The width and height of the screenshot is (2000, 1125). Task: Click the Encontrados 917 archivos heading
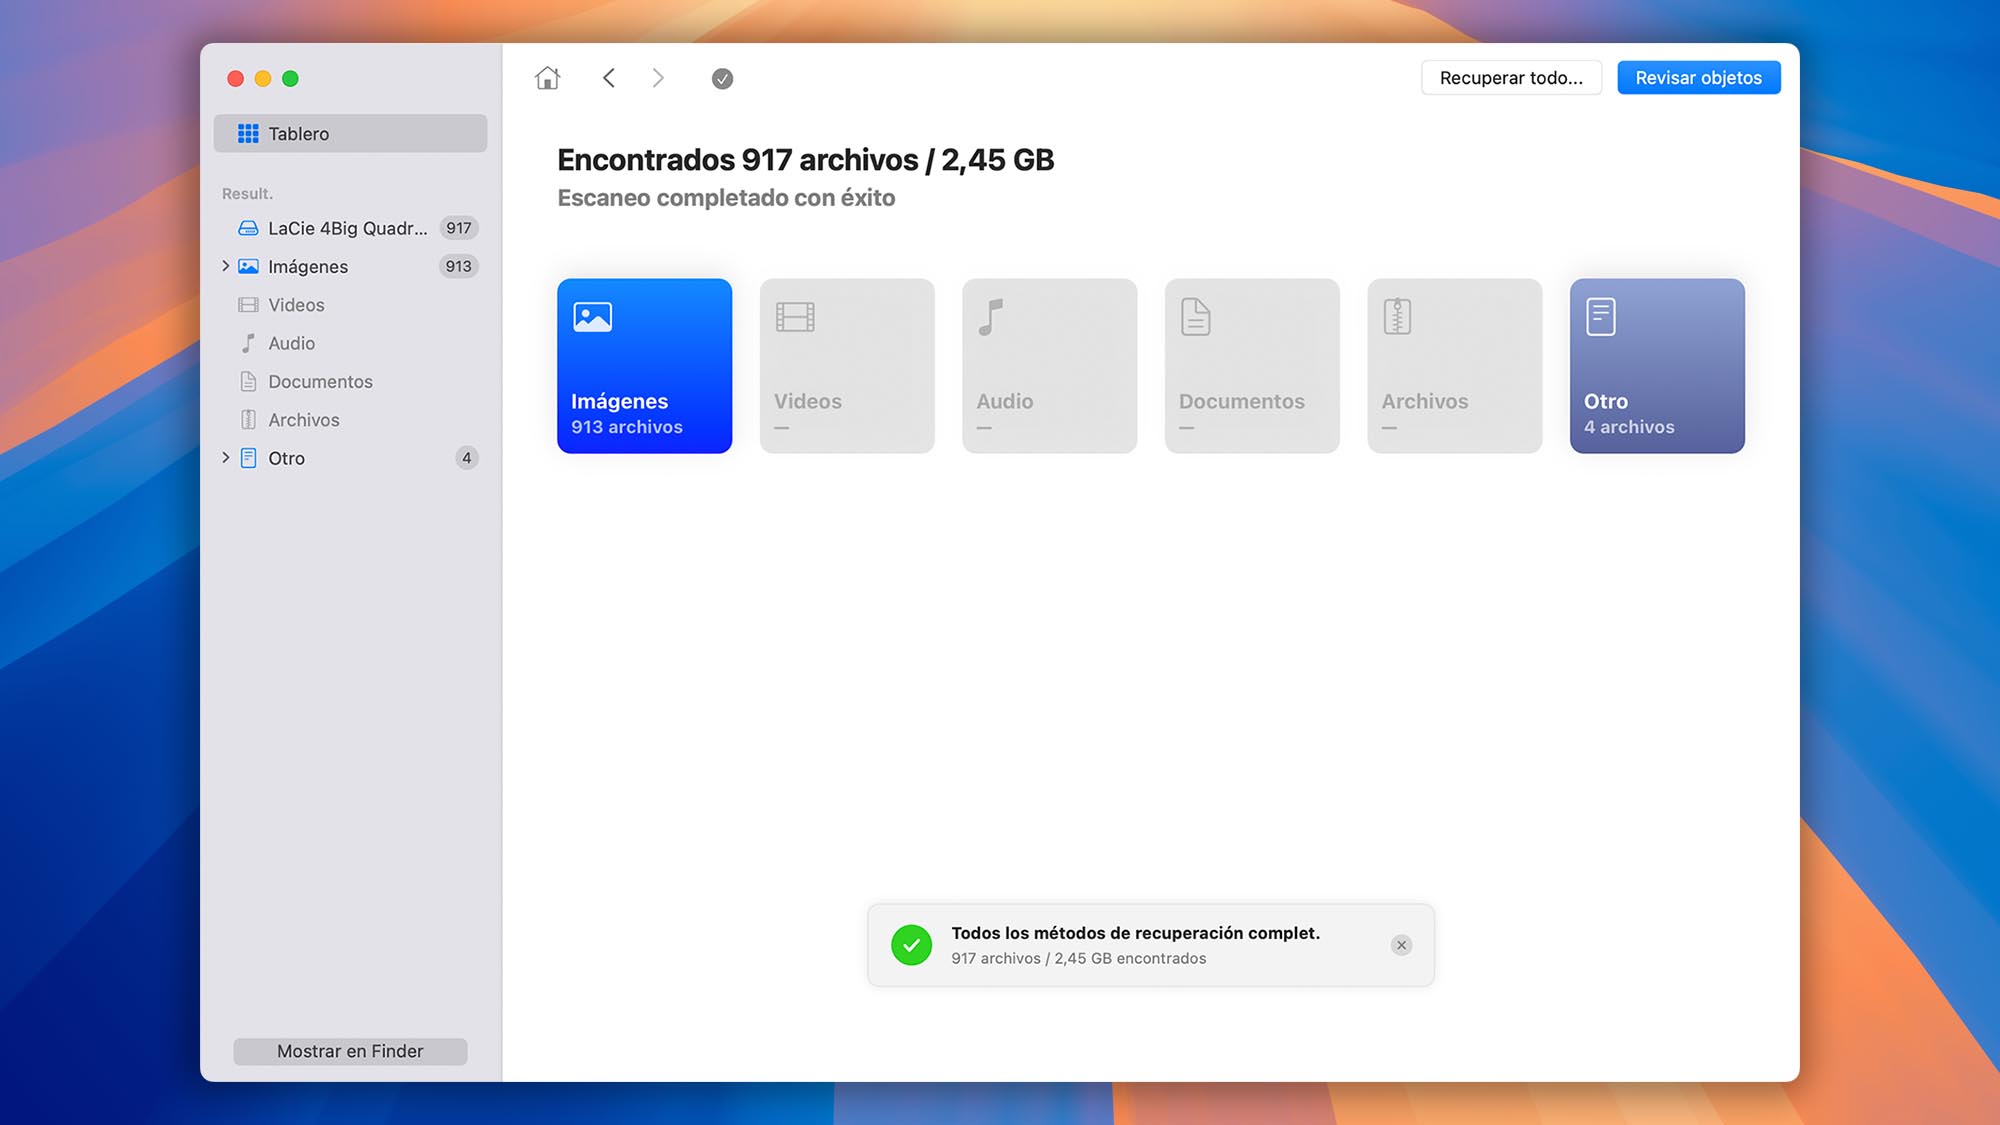(x=806, y=160)
